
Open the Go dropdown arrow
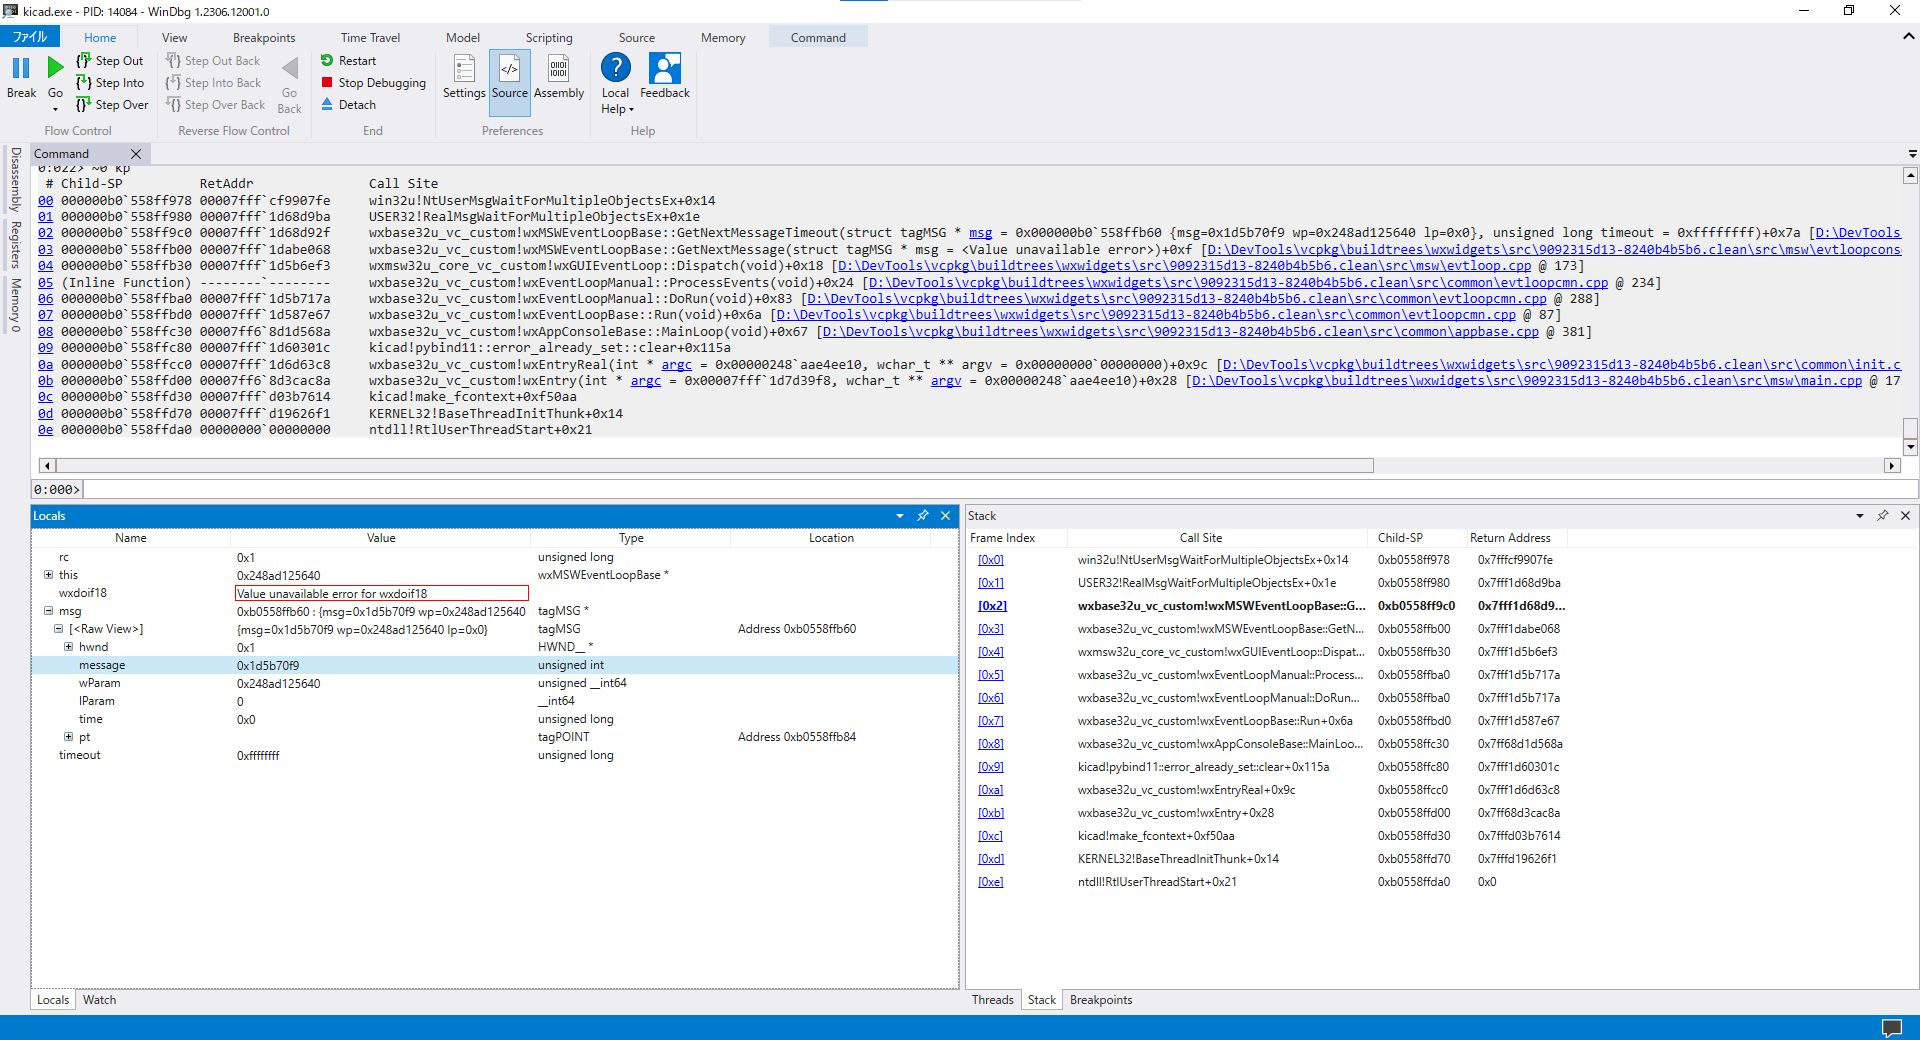[x=55, y=109]
